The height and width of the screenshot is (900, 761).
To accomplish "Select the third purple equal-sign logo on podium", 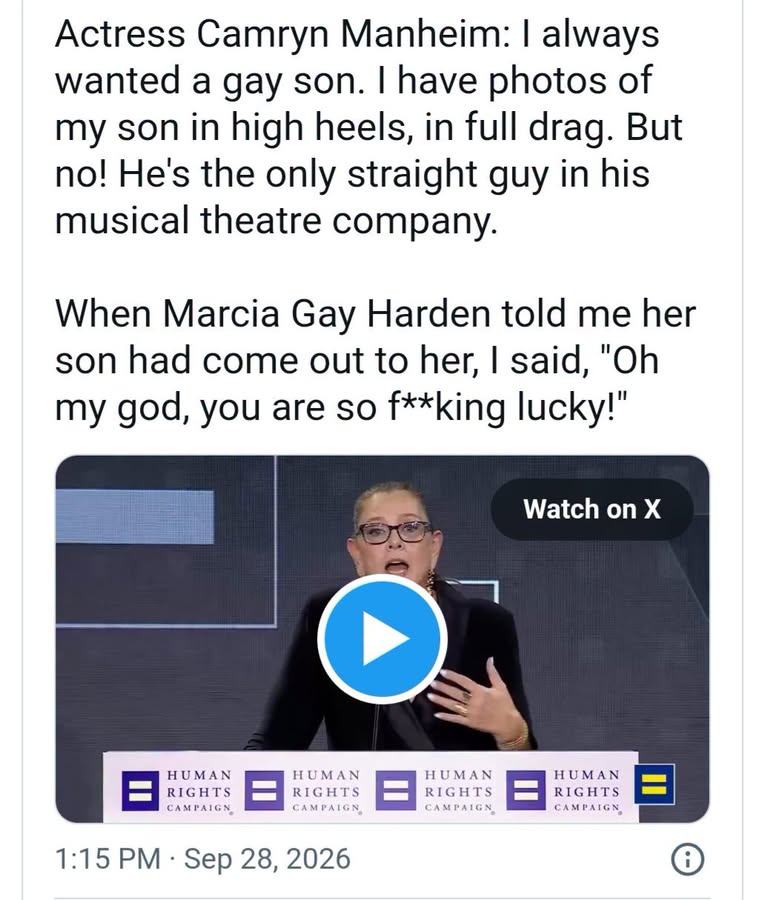I will pyautogui.click(x=395, y=791).
